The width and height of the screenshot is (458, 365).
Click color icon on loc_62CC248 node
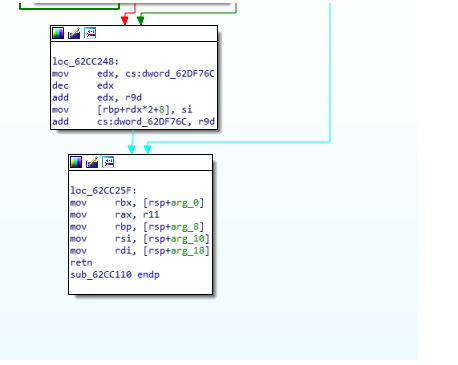(58, 33)
